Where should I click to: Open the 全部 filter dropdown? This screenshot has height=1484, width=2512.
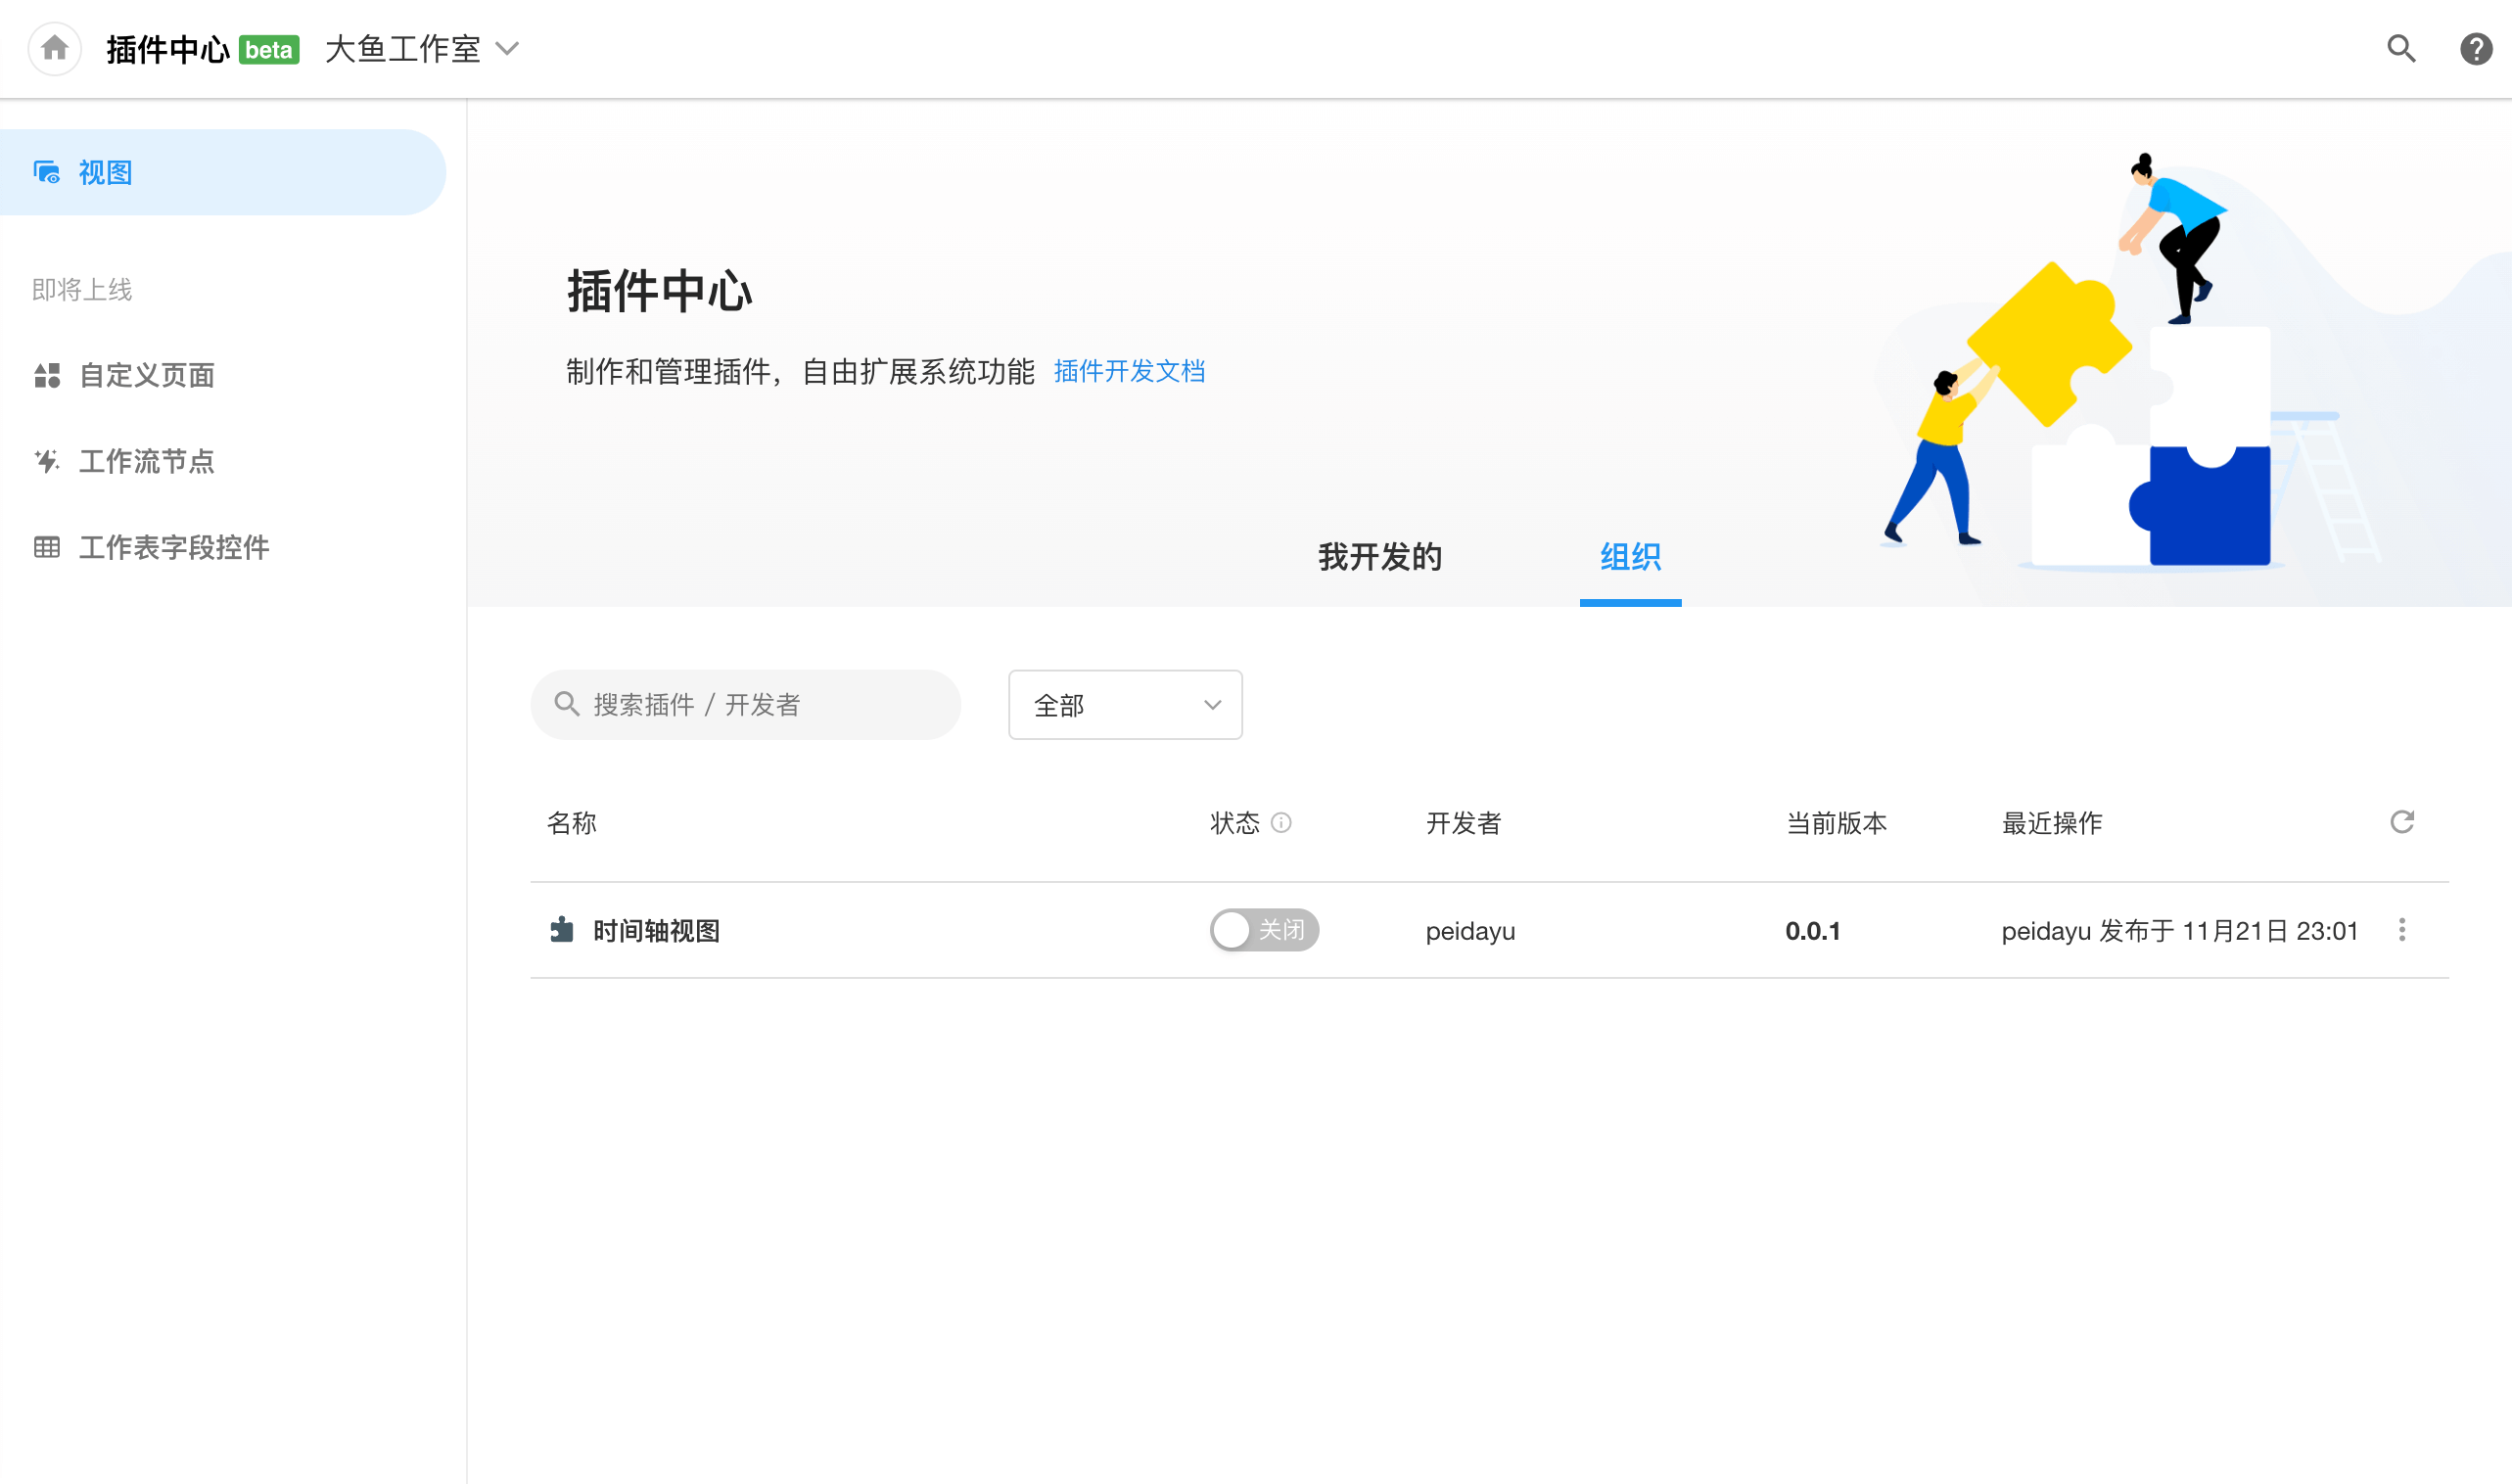1125,705
